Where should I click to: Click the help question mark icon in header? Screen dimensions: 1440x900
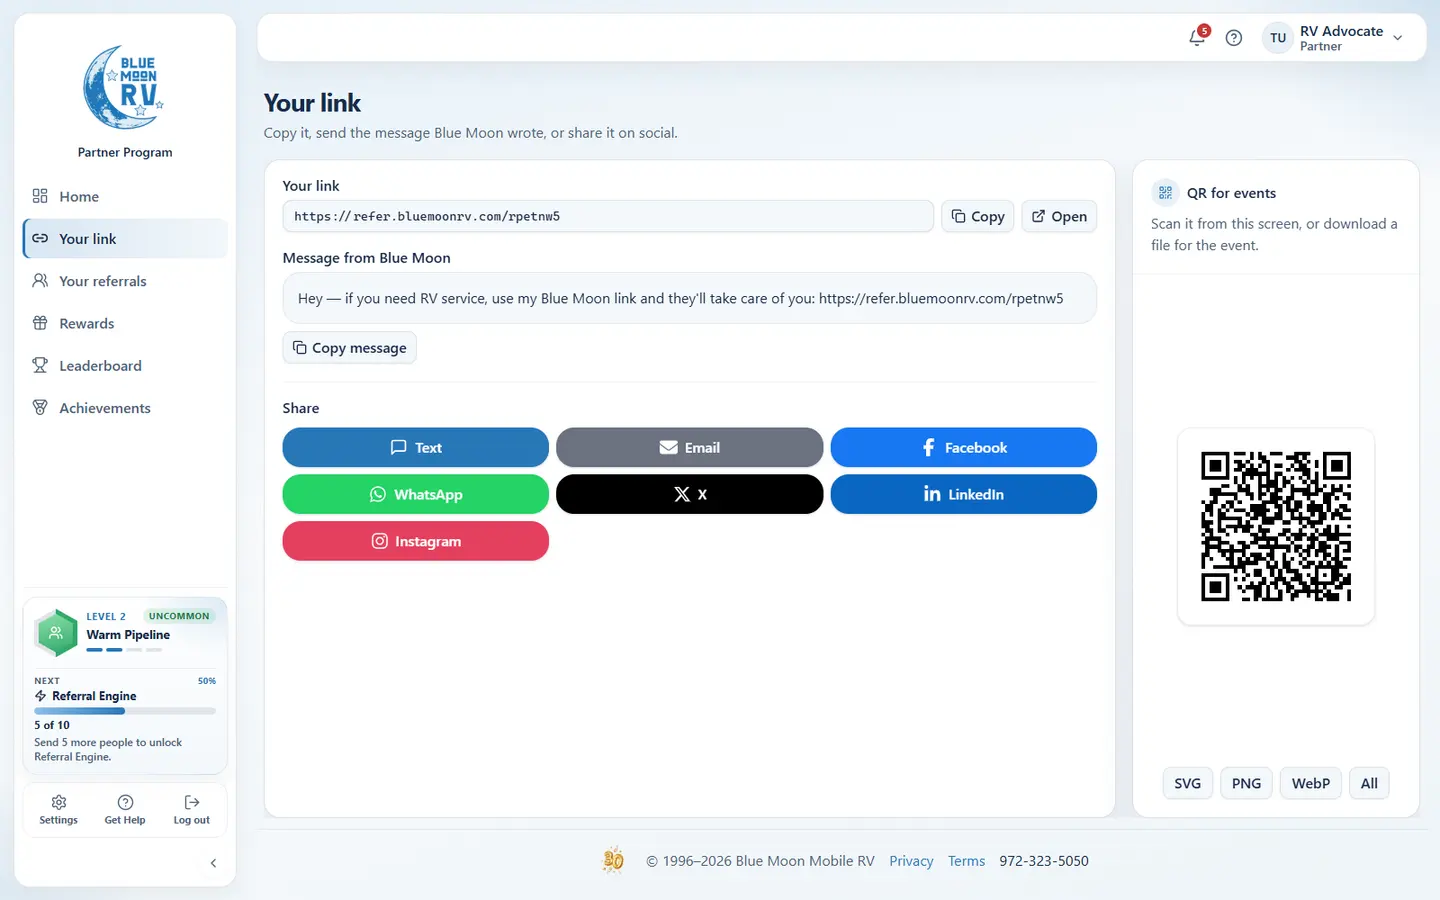pos(1234,38)
